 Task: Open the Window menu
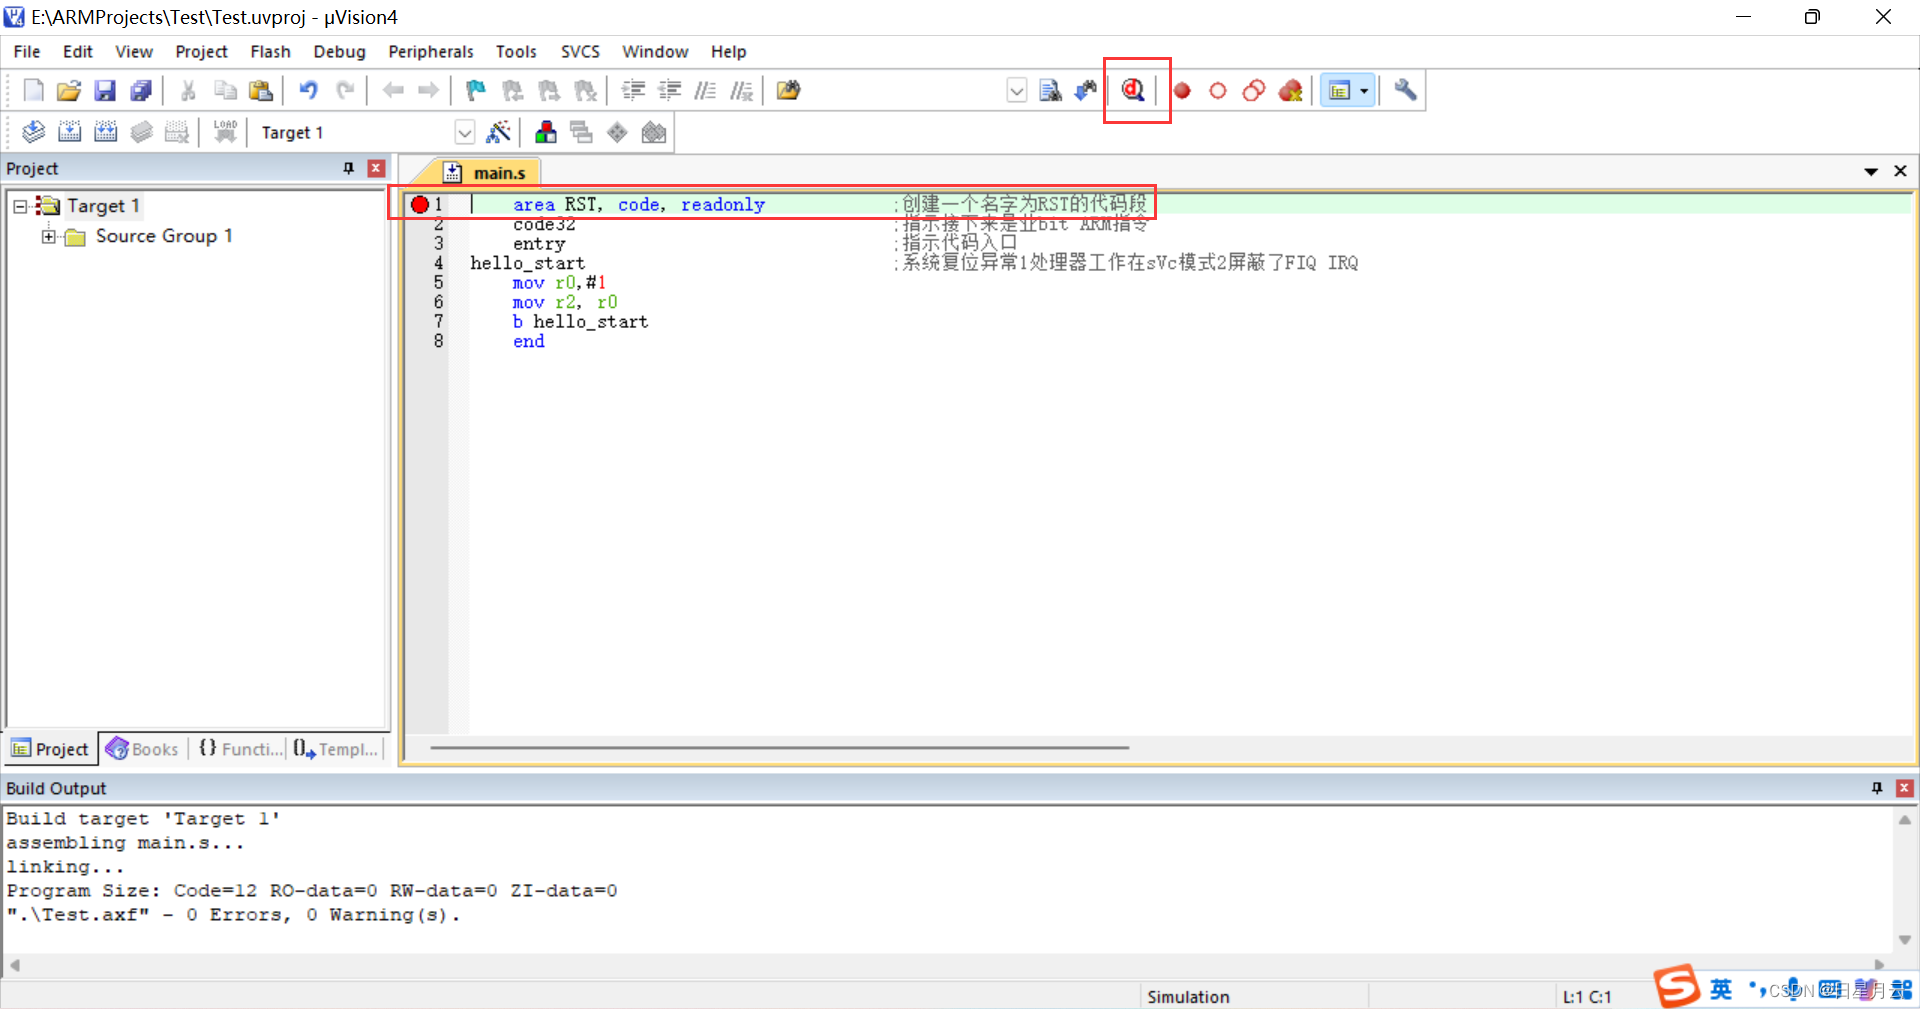click(x=655, y=52)
